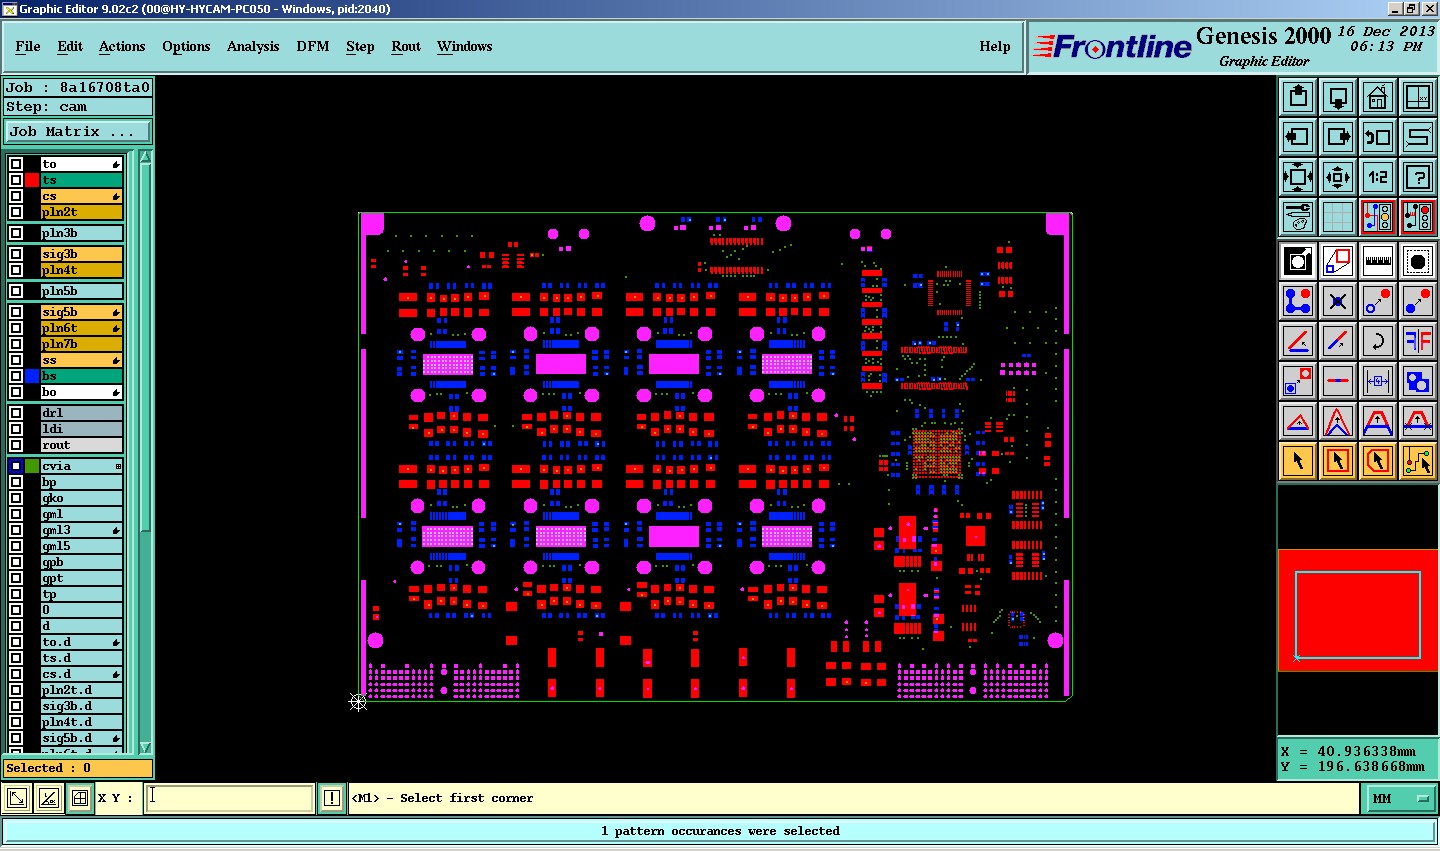Image resolution: width=1440 pixels, height=851 pixels.
Task: Click the ruler measure tool icon
Action: [x=1378, y=261]
